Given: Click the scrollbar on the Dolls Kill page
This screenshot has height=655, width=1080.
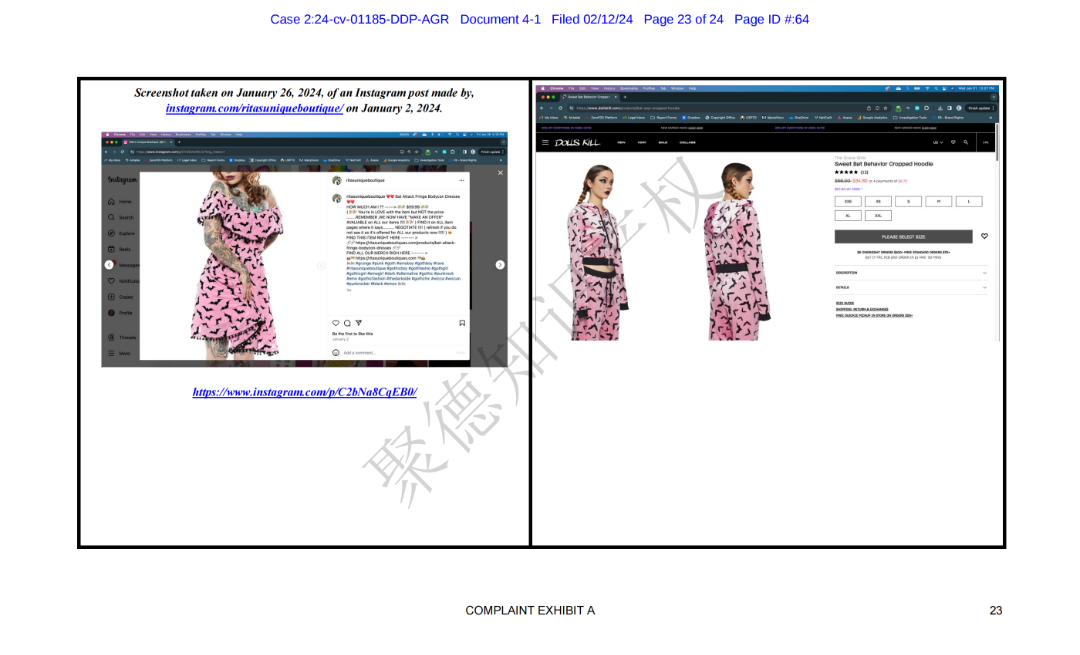Looking at the screenshot, I should (x=997, y=143).
